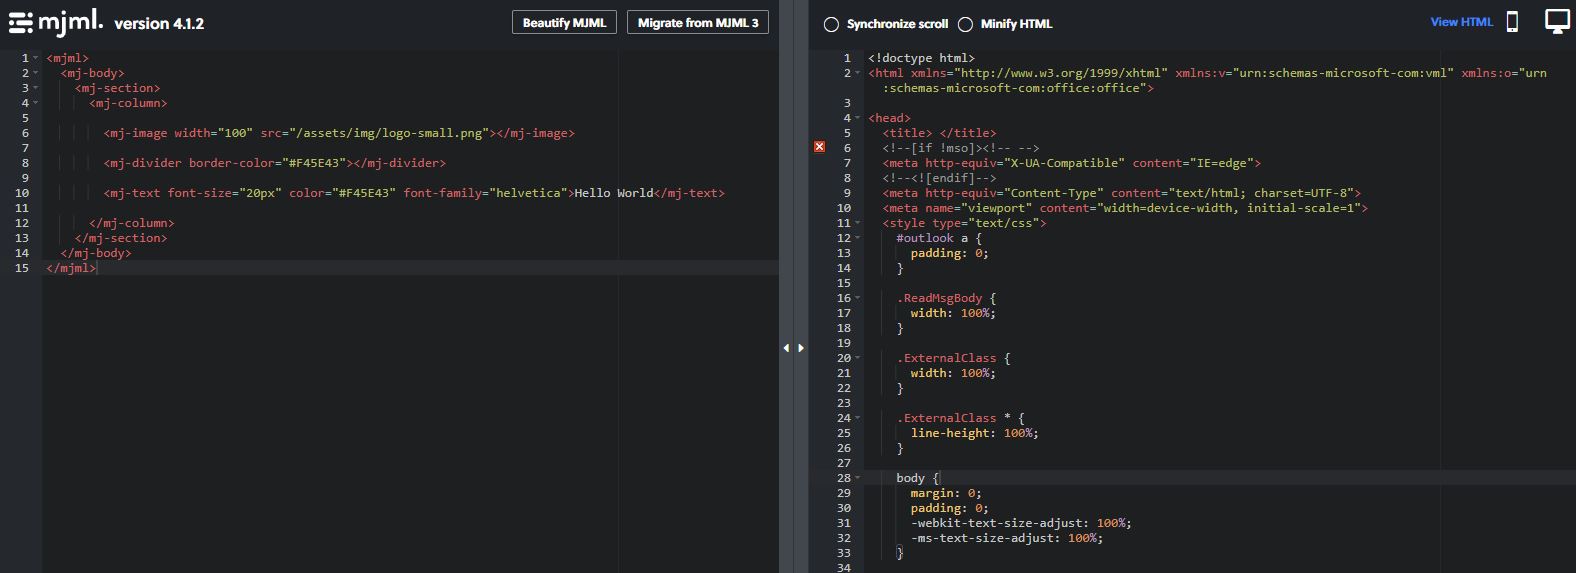Open the View HTML link
This screenshot has width=1576, height=573.
1461,22
